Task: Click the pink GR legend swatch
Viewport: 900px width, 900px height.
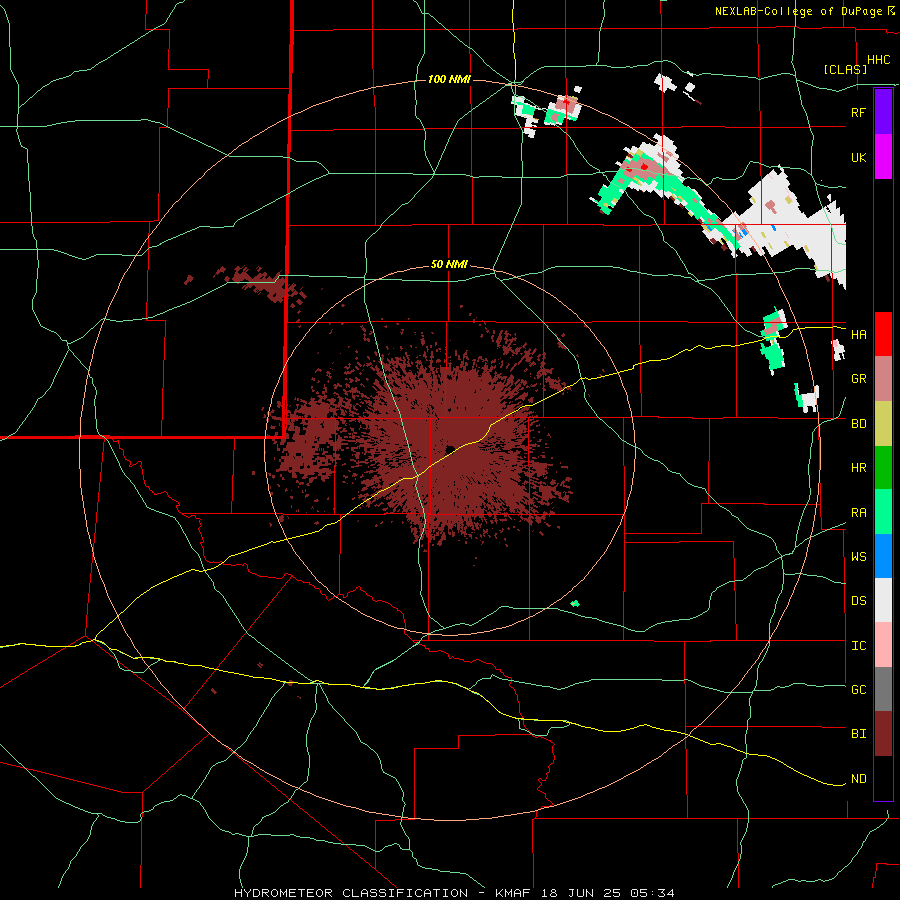Action: 883,379
